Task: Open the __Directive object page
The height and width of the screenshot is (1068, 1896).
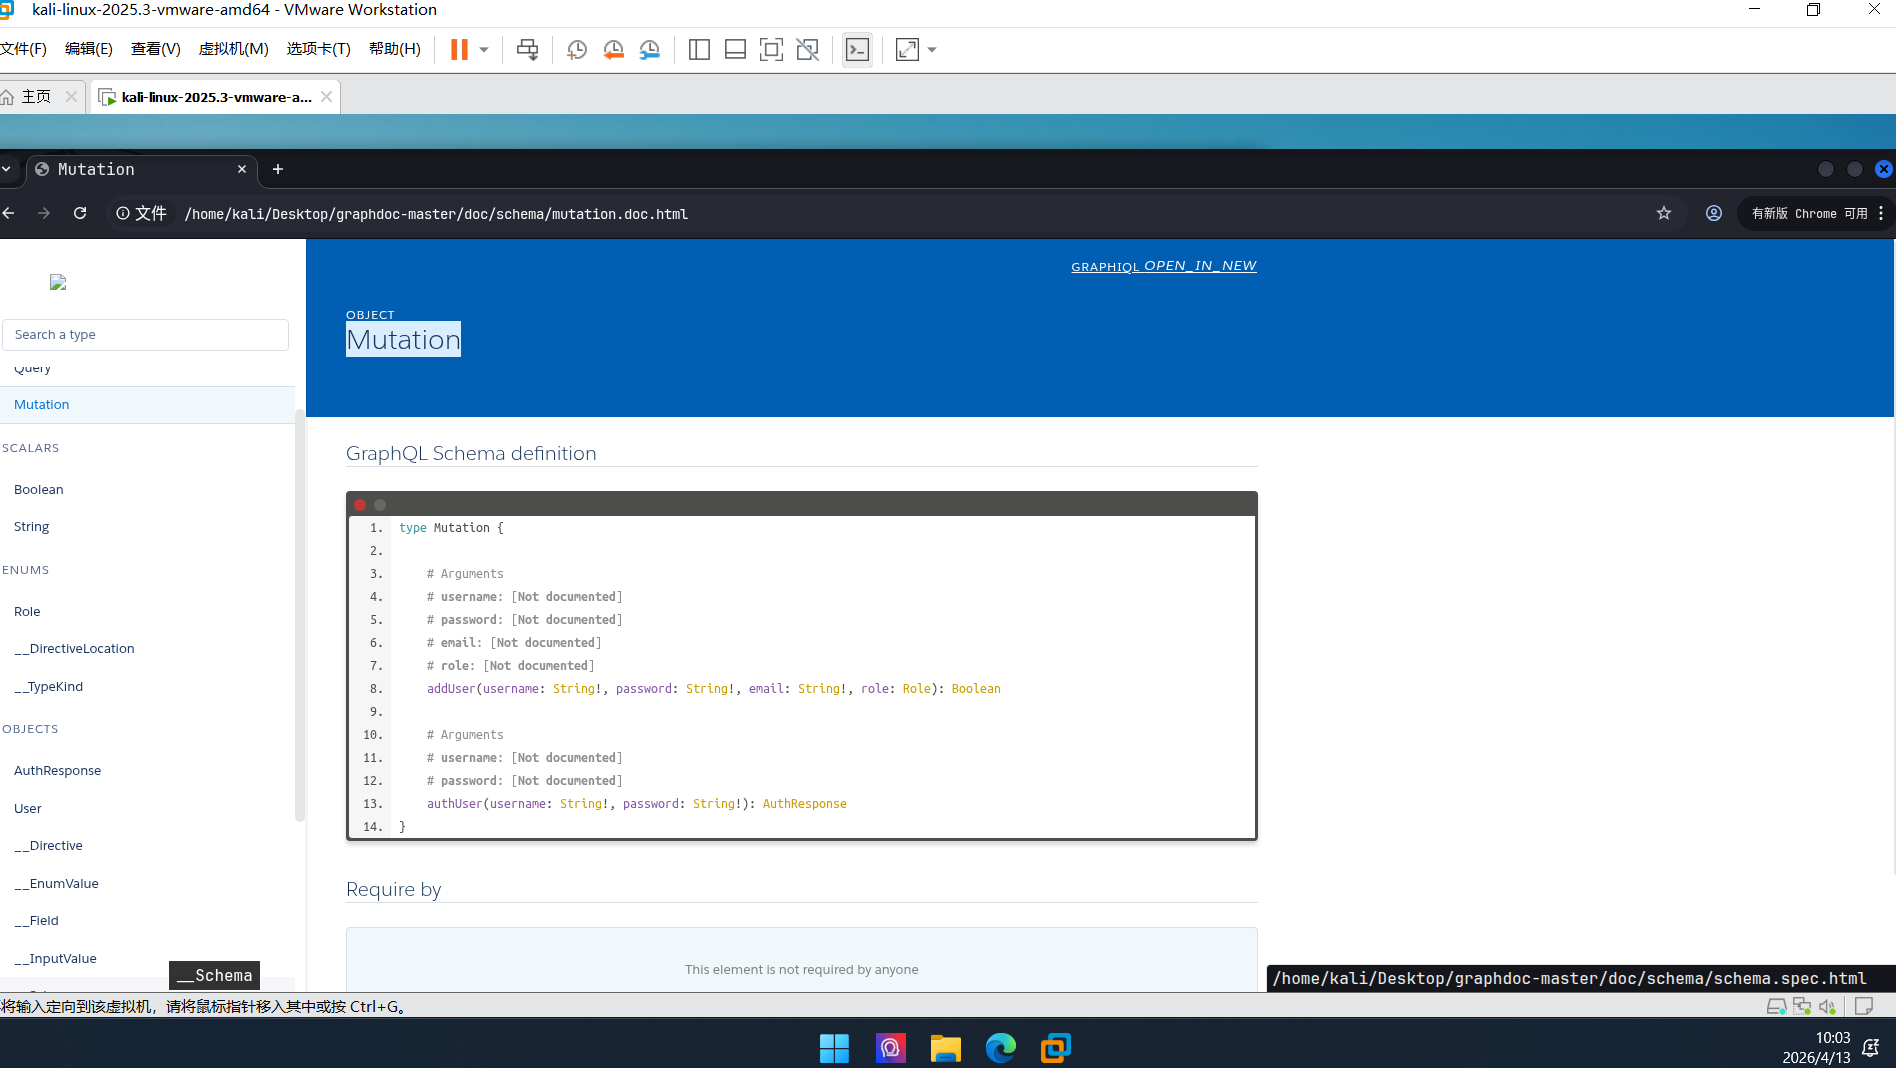Action: point(49,846)
